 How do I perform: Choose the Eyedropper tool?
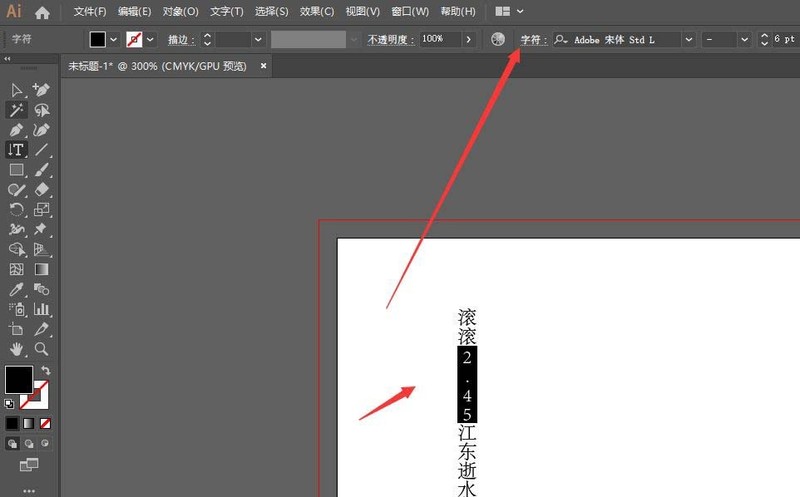point(16,289)
